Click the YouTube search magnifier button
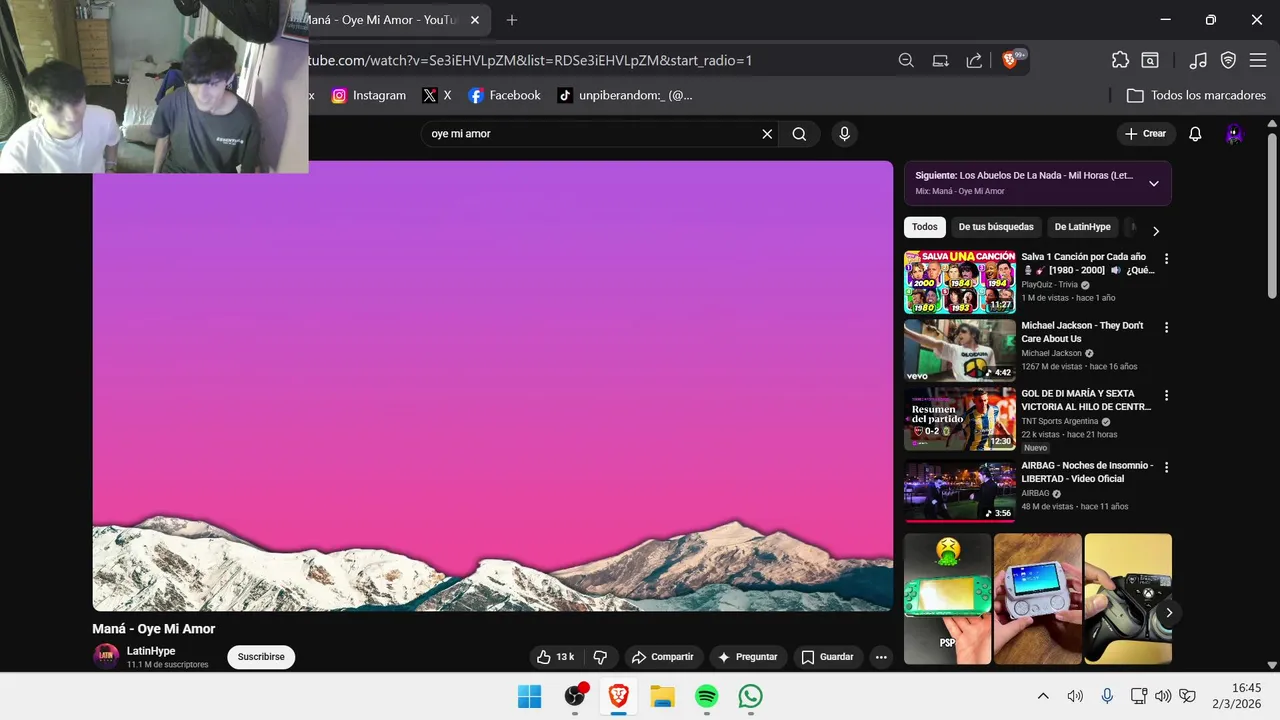This screenshot has height=720, width=1280. tap(799, 134)
